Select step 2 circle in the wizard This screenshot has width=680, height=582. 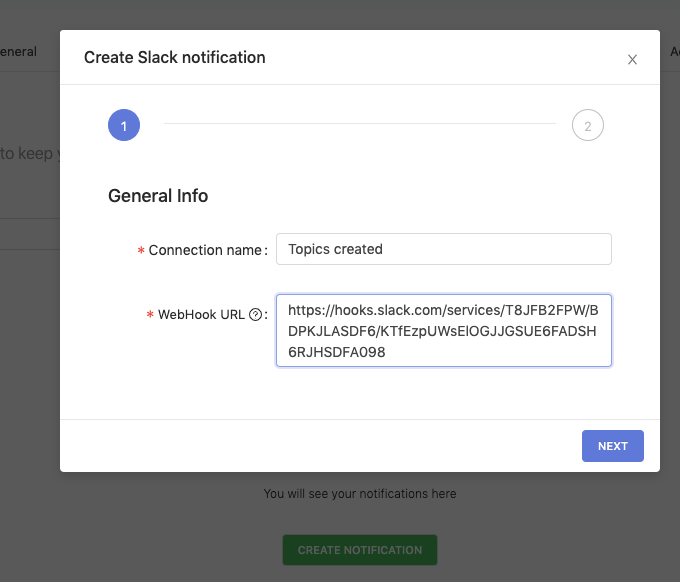pyautogui.click(x=588, y=125)
